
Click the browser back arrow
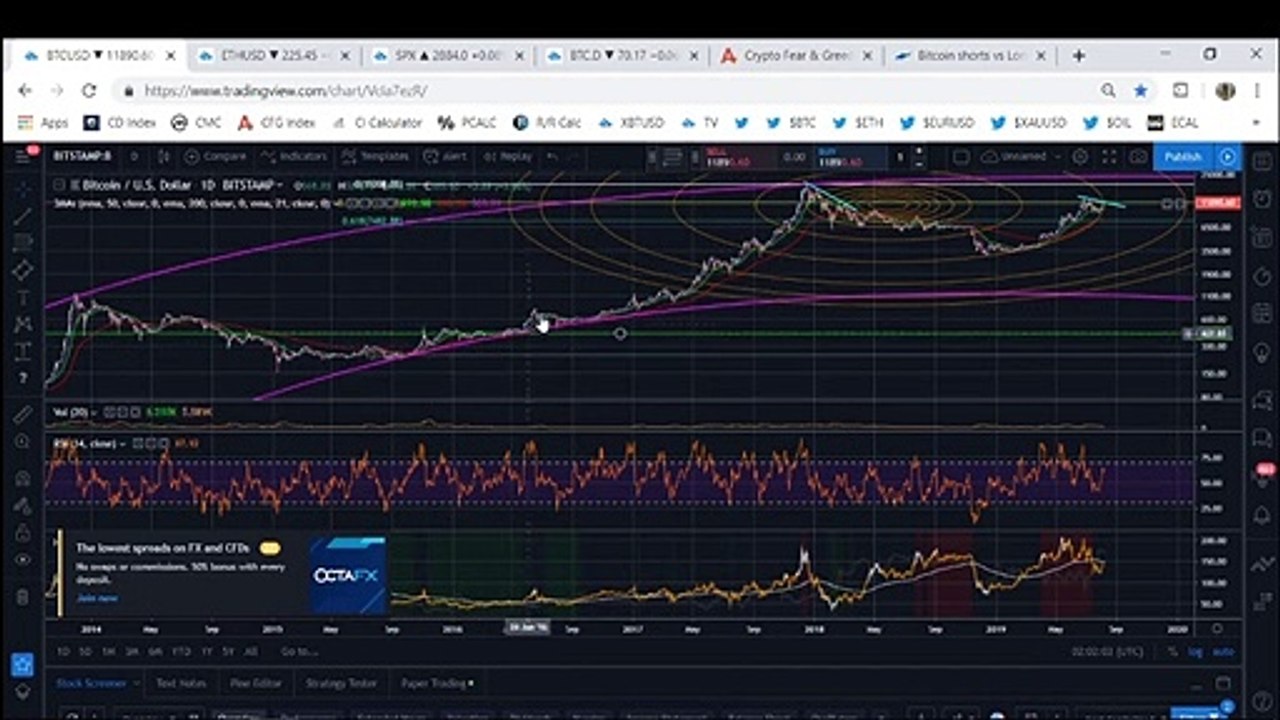(x=25, y=90)
